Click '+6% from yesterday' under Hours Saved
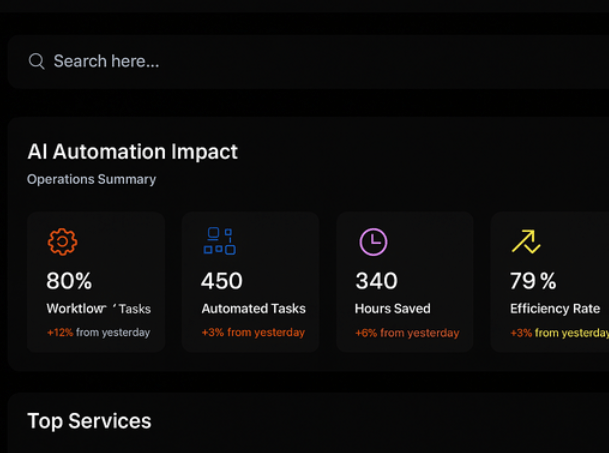Image resolution: width=609 pixels, height=453 pixels. point(407,333)
